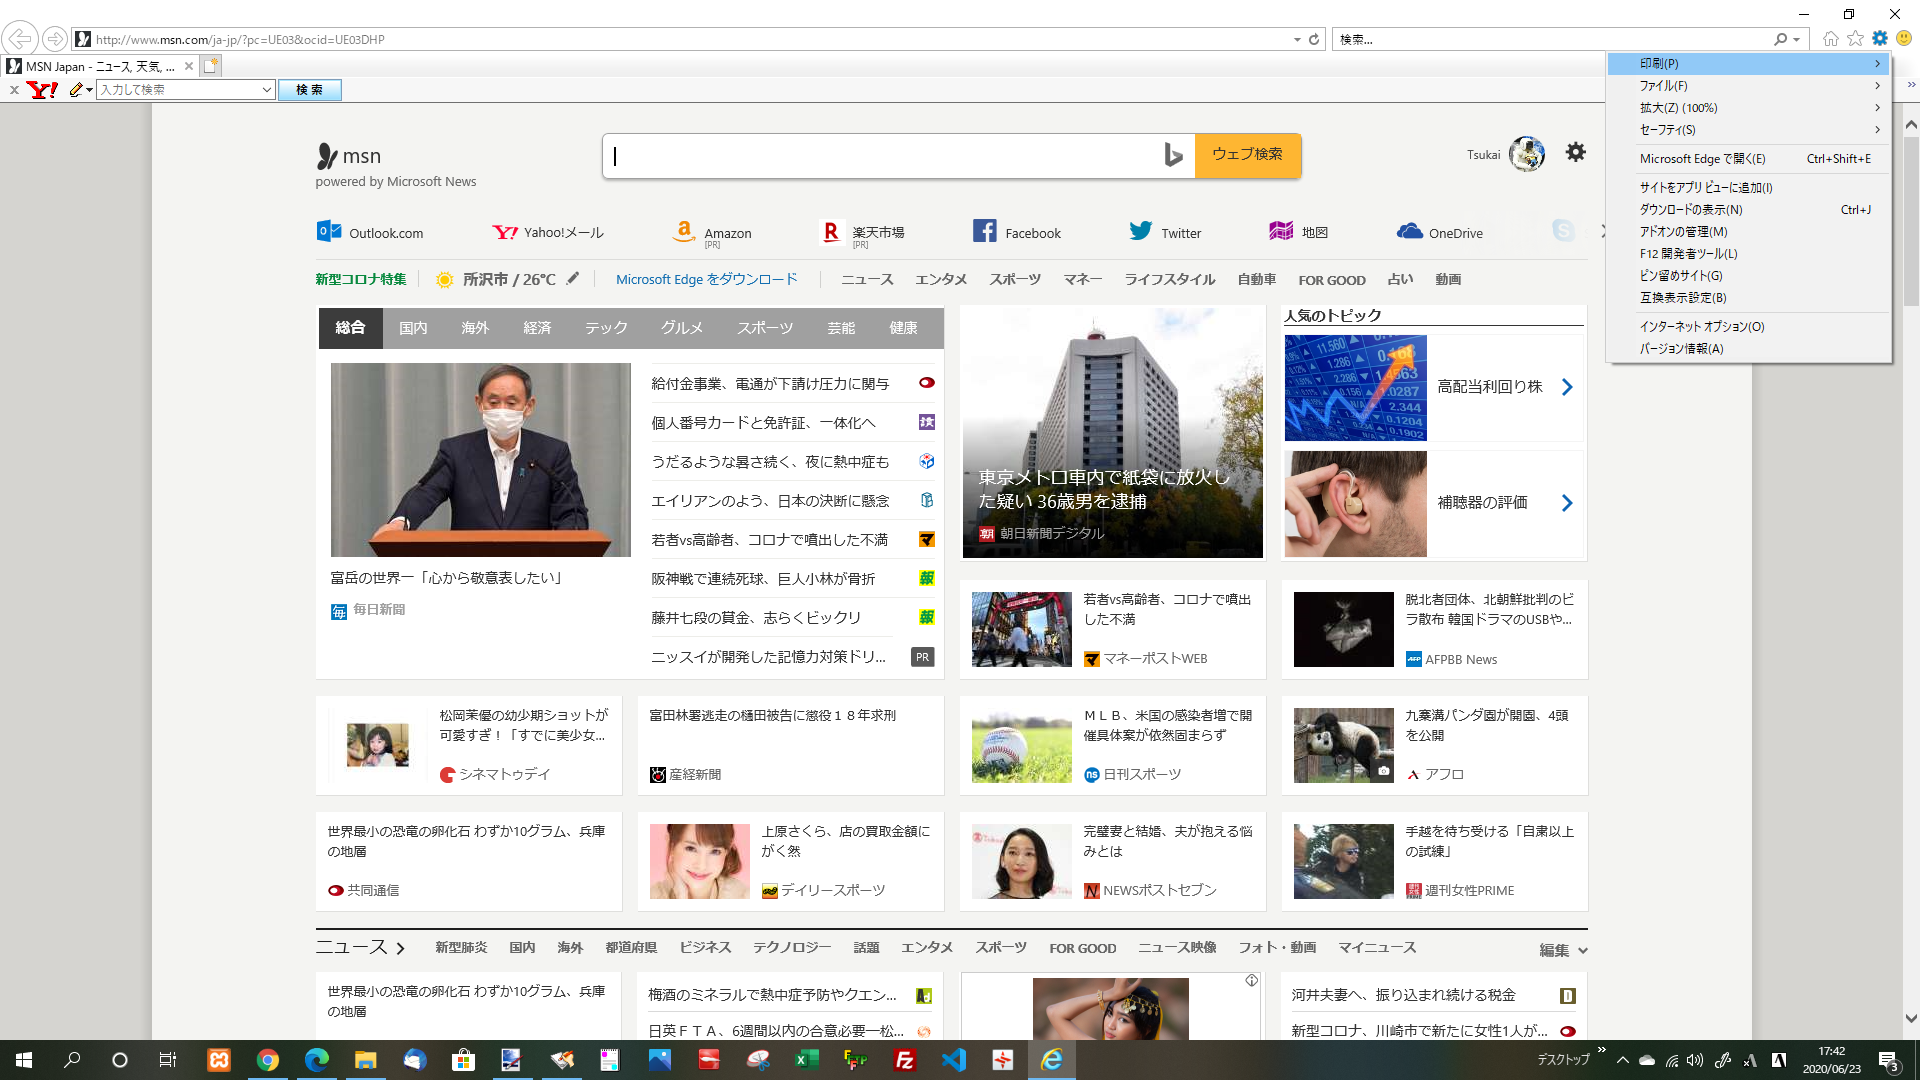Open Twitter shortcut
1920x1080 pixels.
tap(1165, 232)
